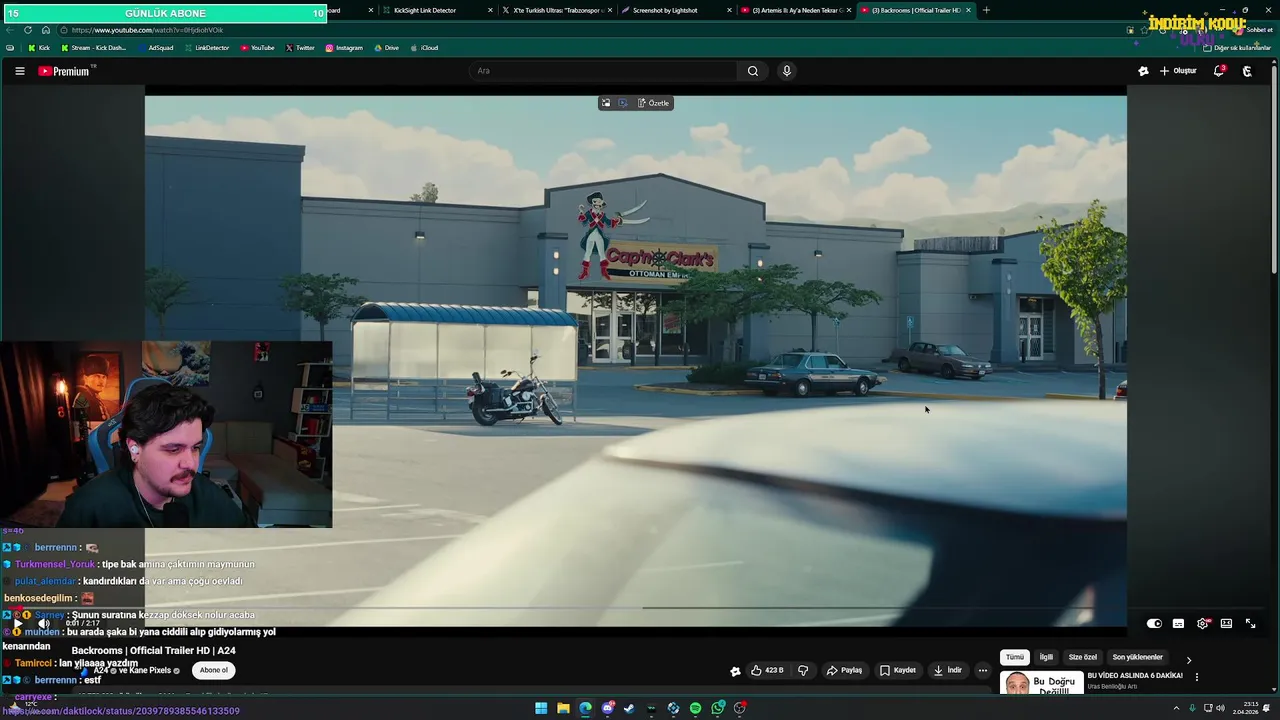Viewport: 1280px width, 720px height.
Task: Open options for BU VİDEO ASLINDA 6 DAKİKA
Action: (x=1196, y=677)
